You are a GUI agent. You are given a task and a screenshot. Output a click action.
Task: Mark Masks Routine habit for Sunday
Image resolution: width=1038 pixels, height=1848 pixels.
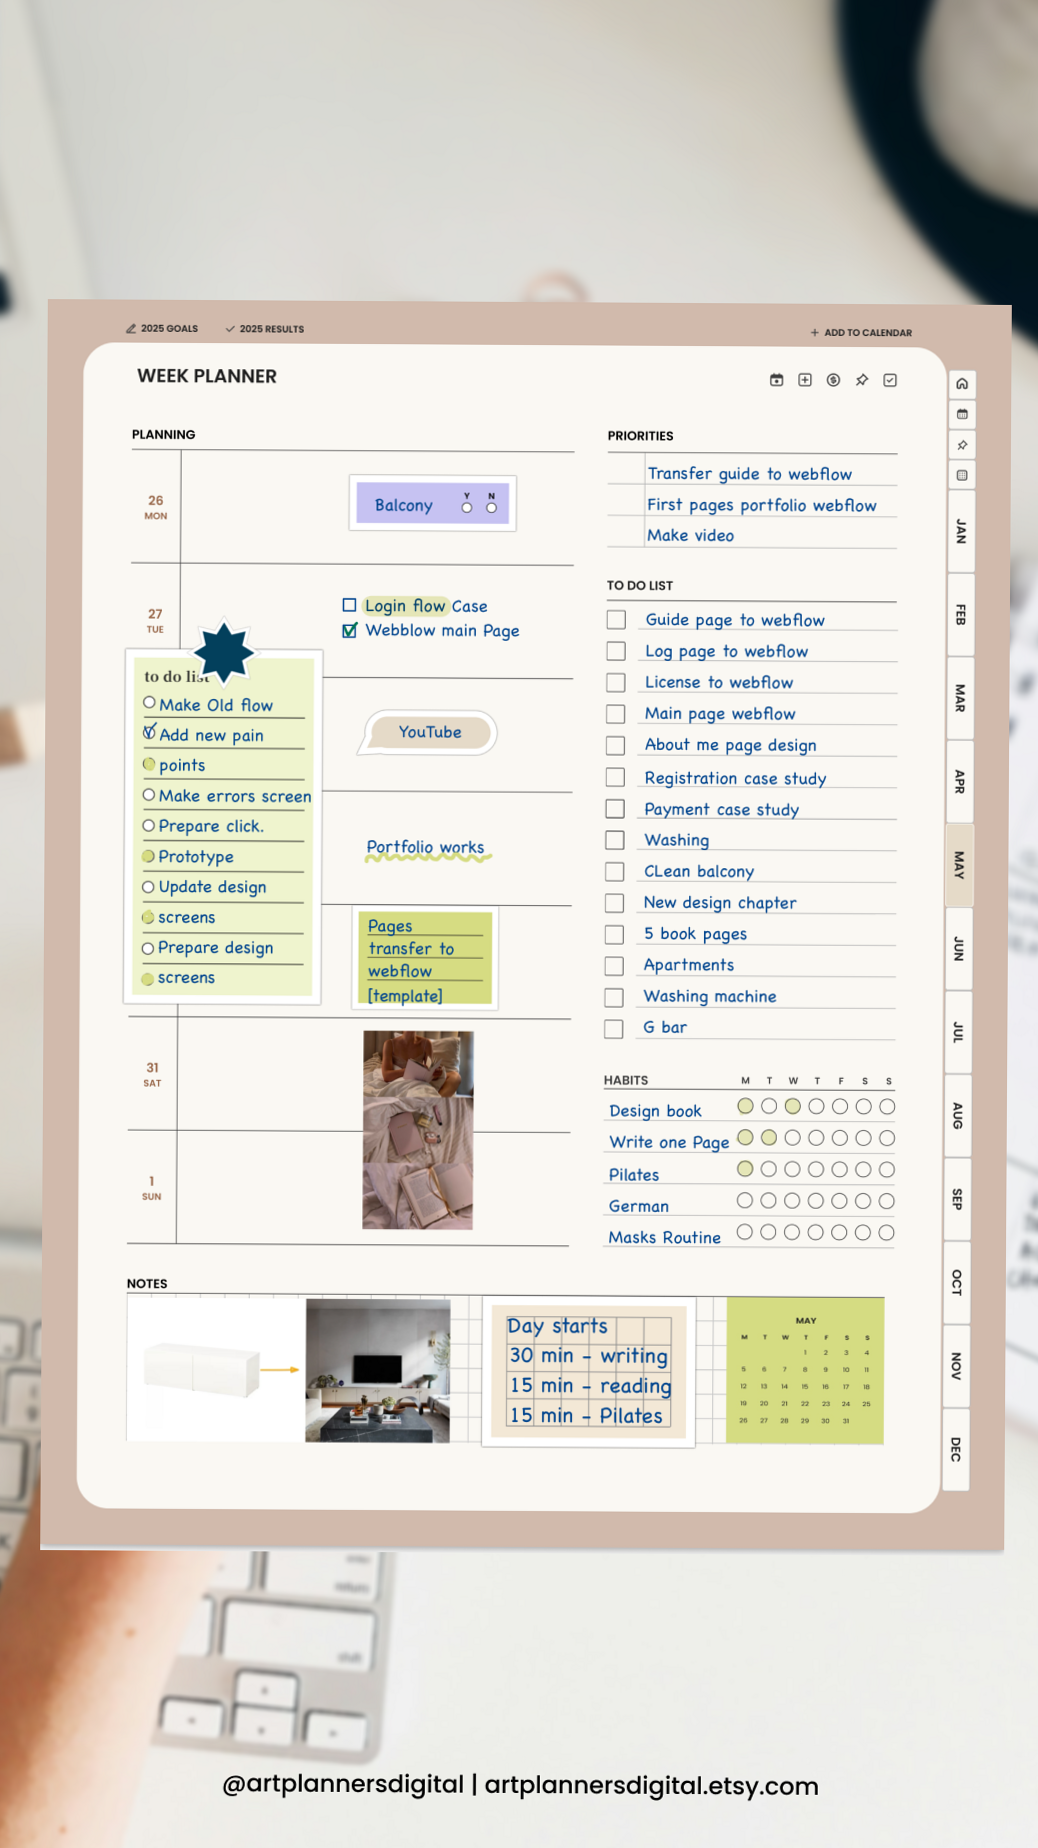click(886, 1233)
